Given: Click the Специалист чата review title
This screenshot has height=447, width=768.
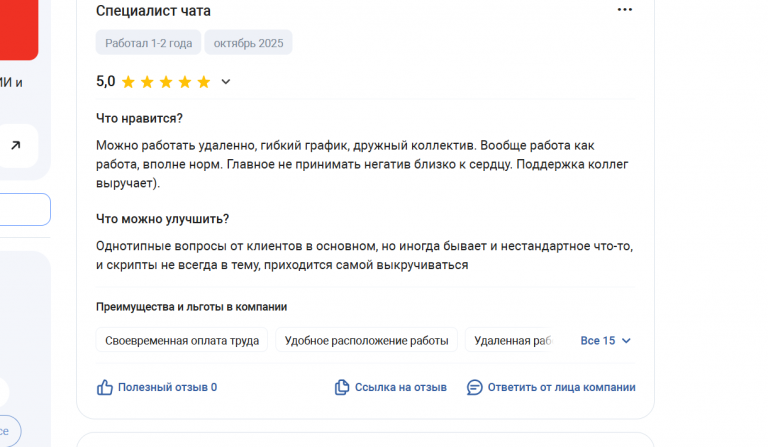Looking at the screenshot, I should pyautogui.click(x=153, y=11).
